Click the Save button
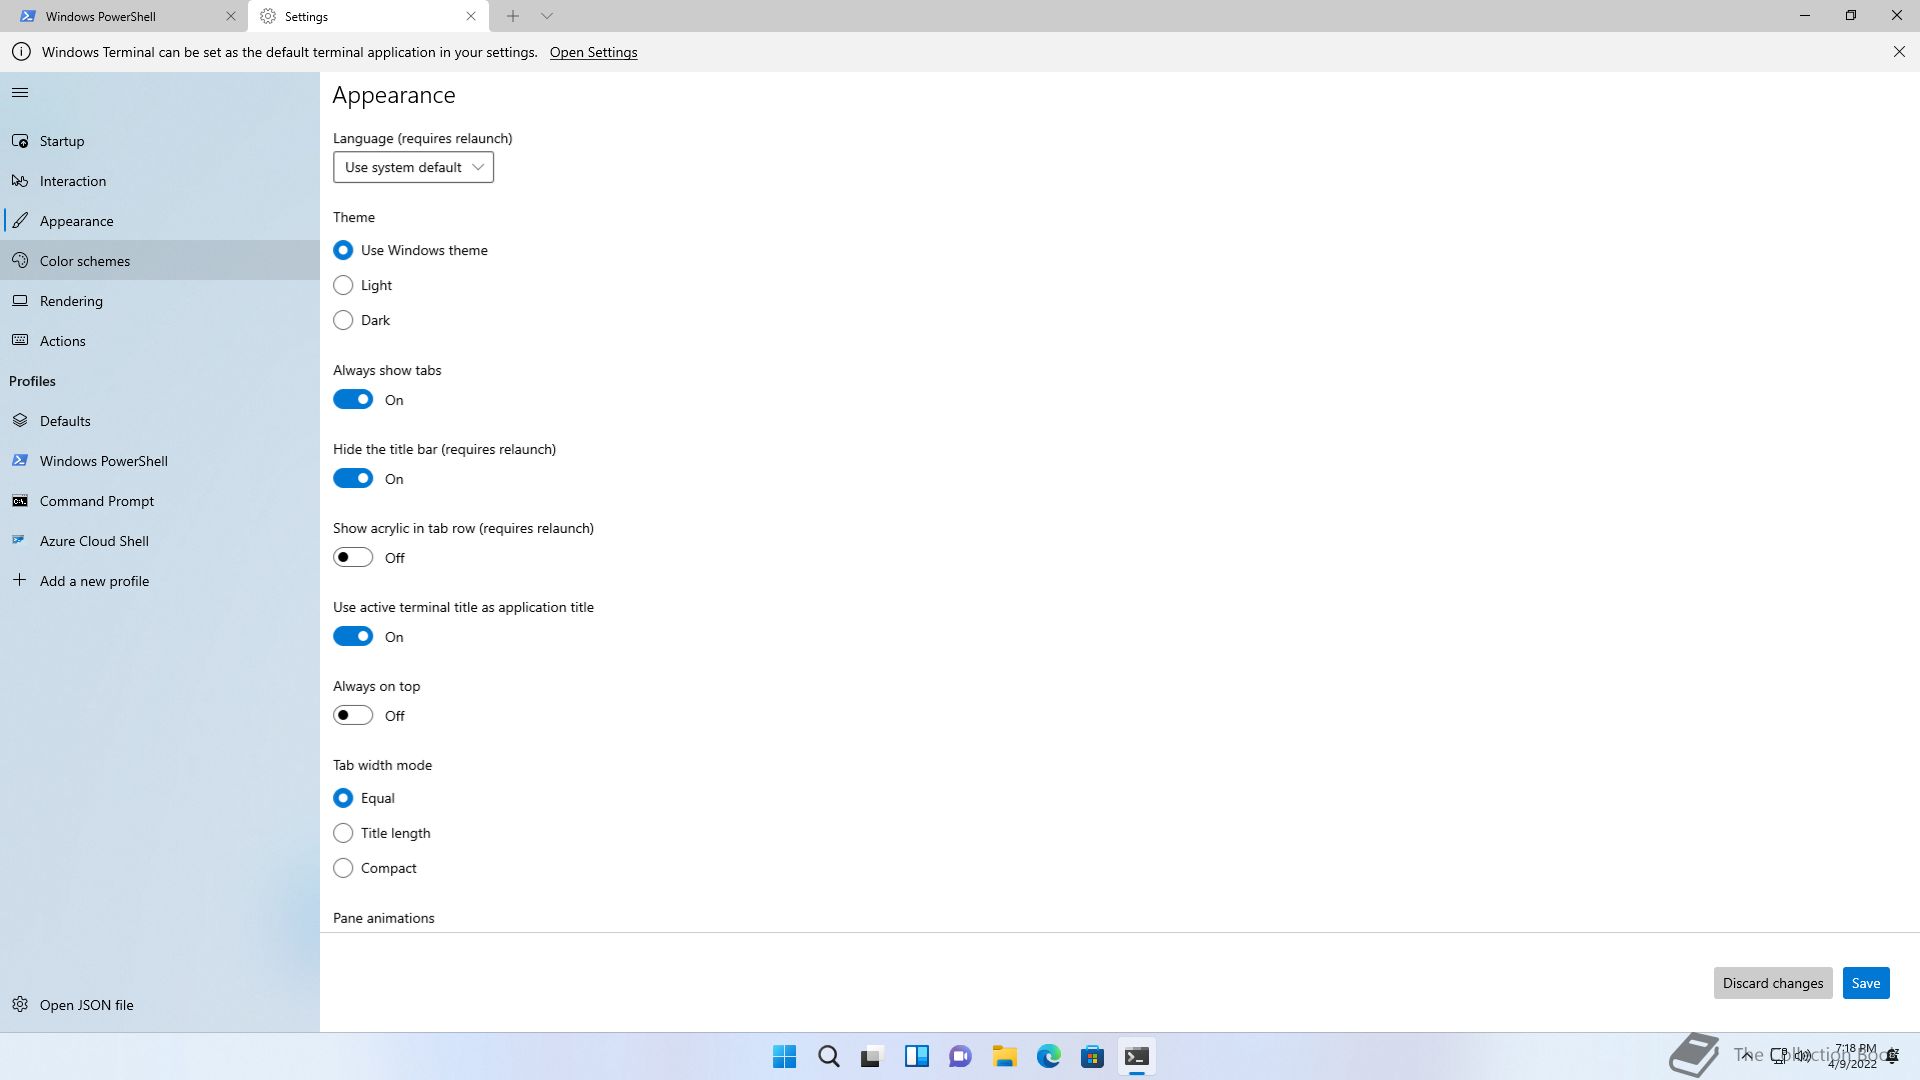 point(1866,983)
